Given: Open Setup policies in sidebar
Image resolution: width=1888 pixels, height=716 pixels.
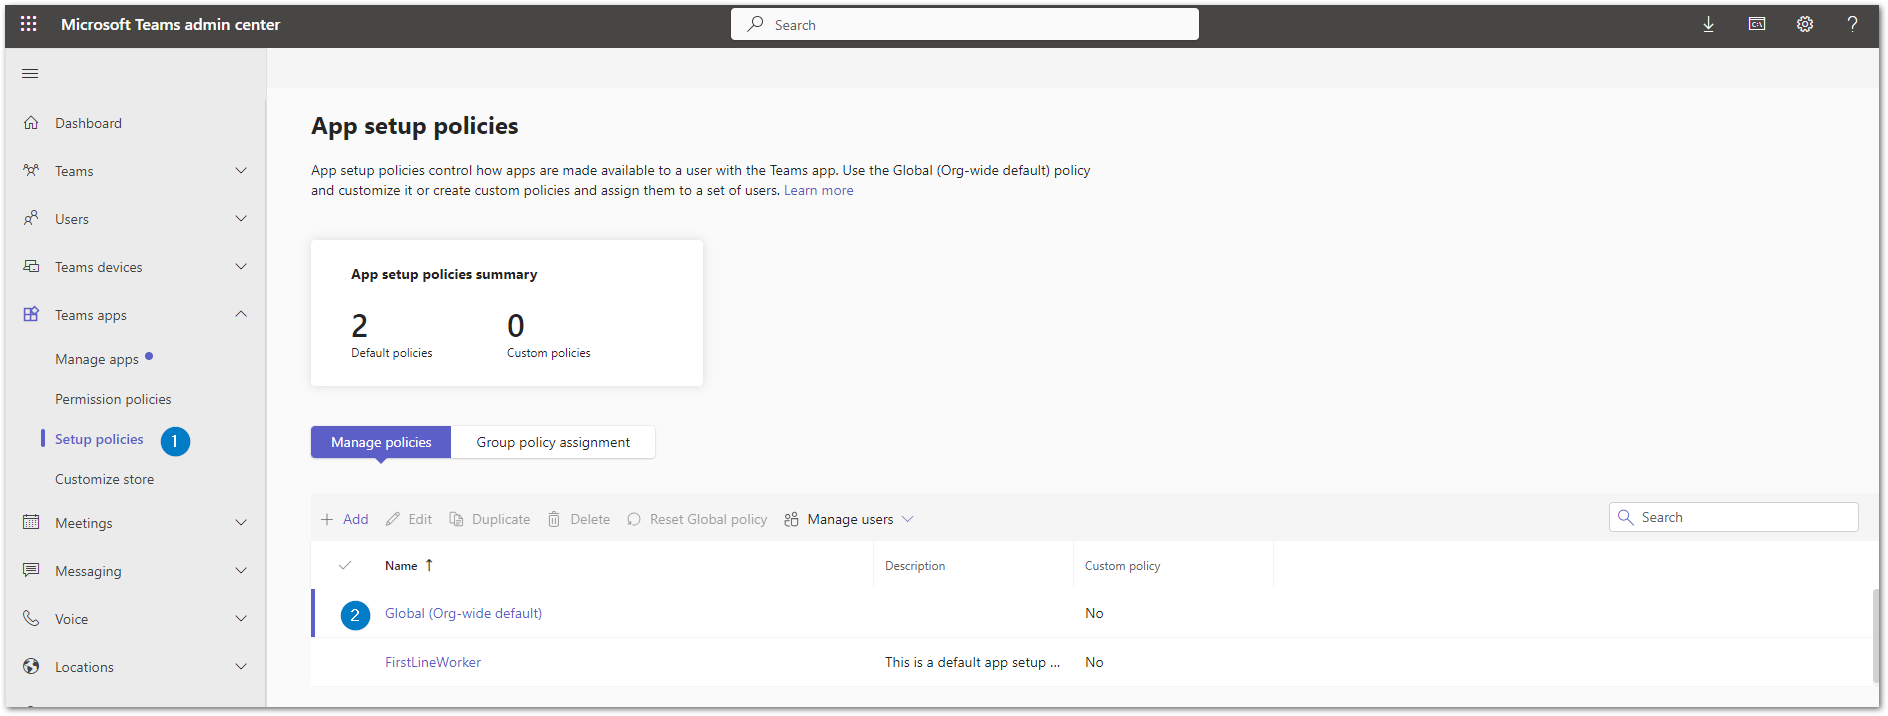Looking at the screenshot, I should pyautogui.click(x=99, y=439).
